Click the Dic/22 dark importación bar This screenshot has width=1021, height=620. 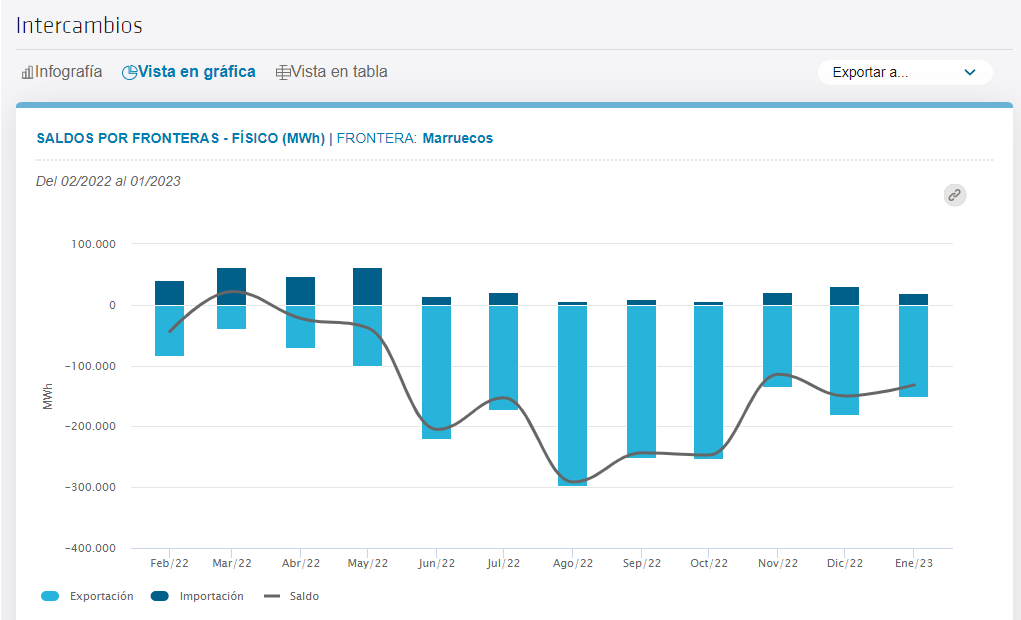point(844,296)
